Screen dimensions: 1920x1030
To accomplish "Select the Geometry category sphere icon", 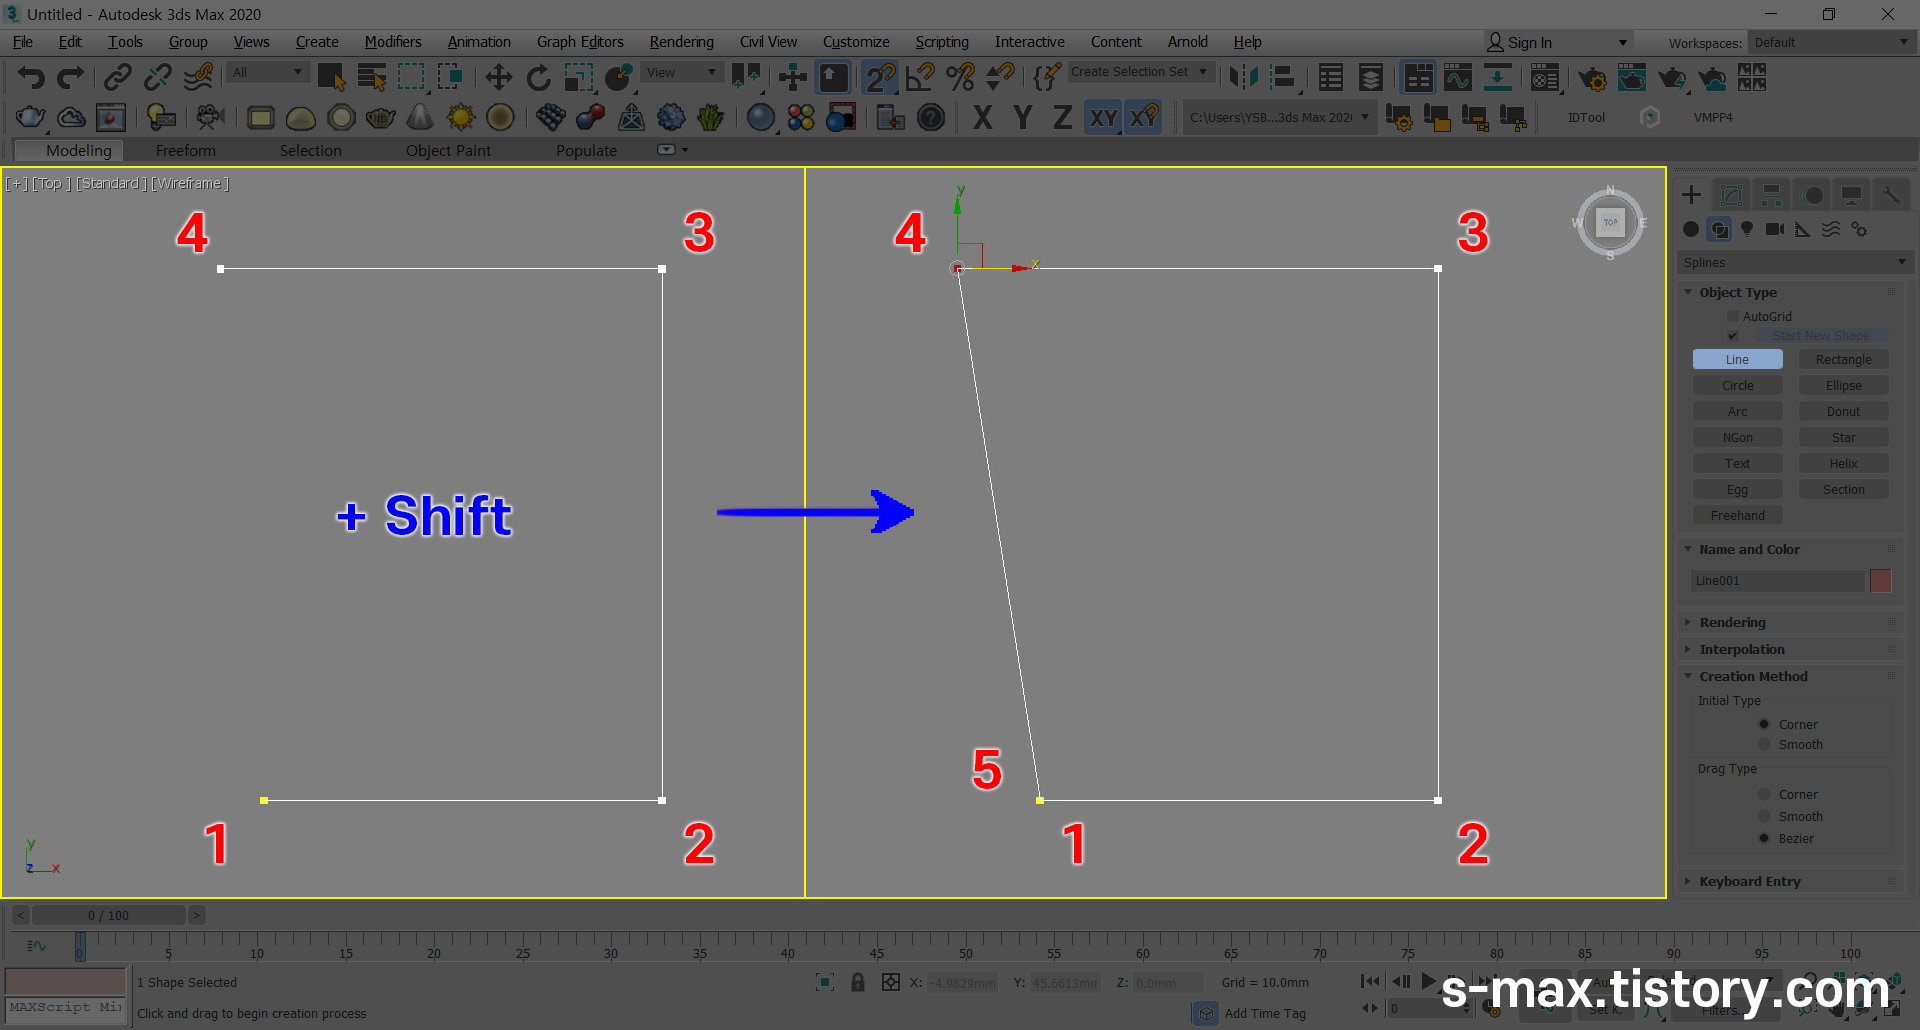I will (1691, 229).
